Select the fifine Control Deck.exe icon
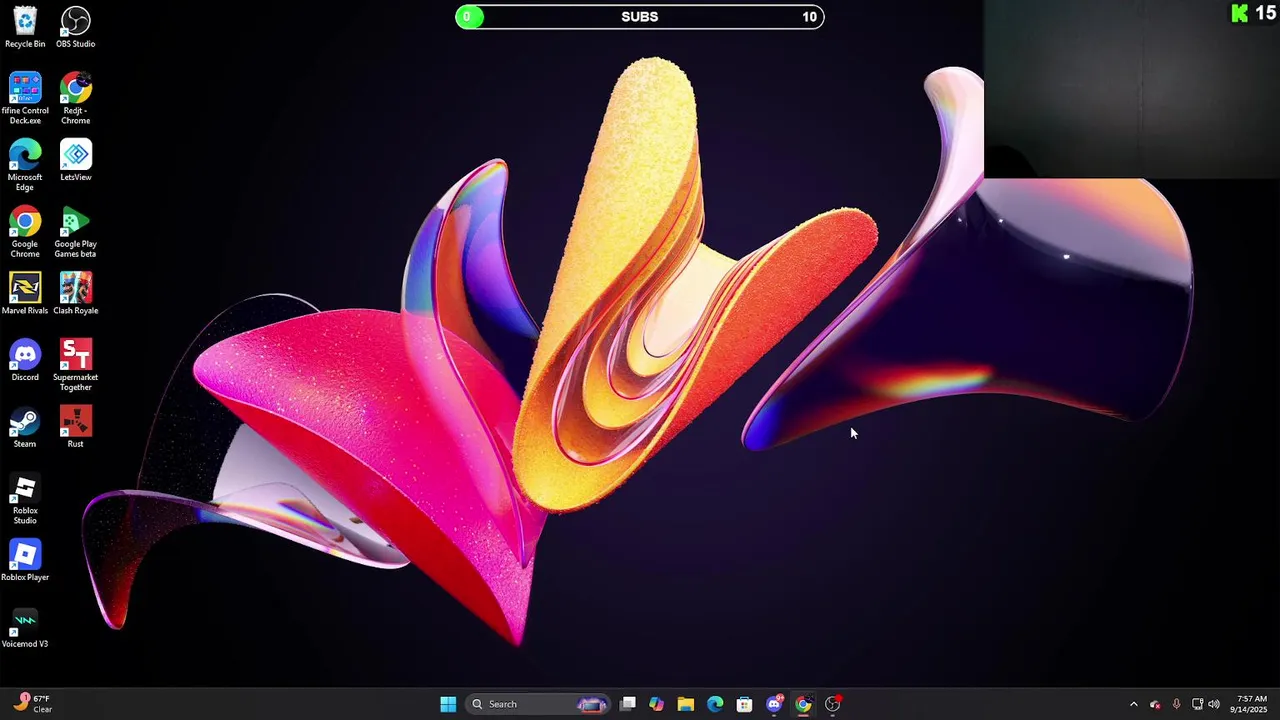Viewport: 1280px width, 720px height. [25, 98]
